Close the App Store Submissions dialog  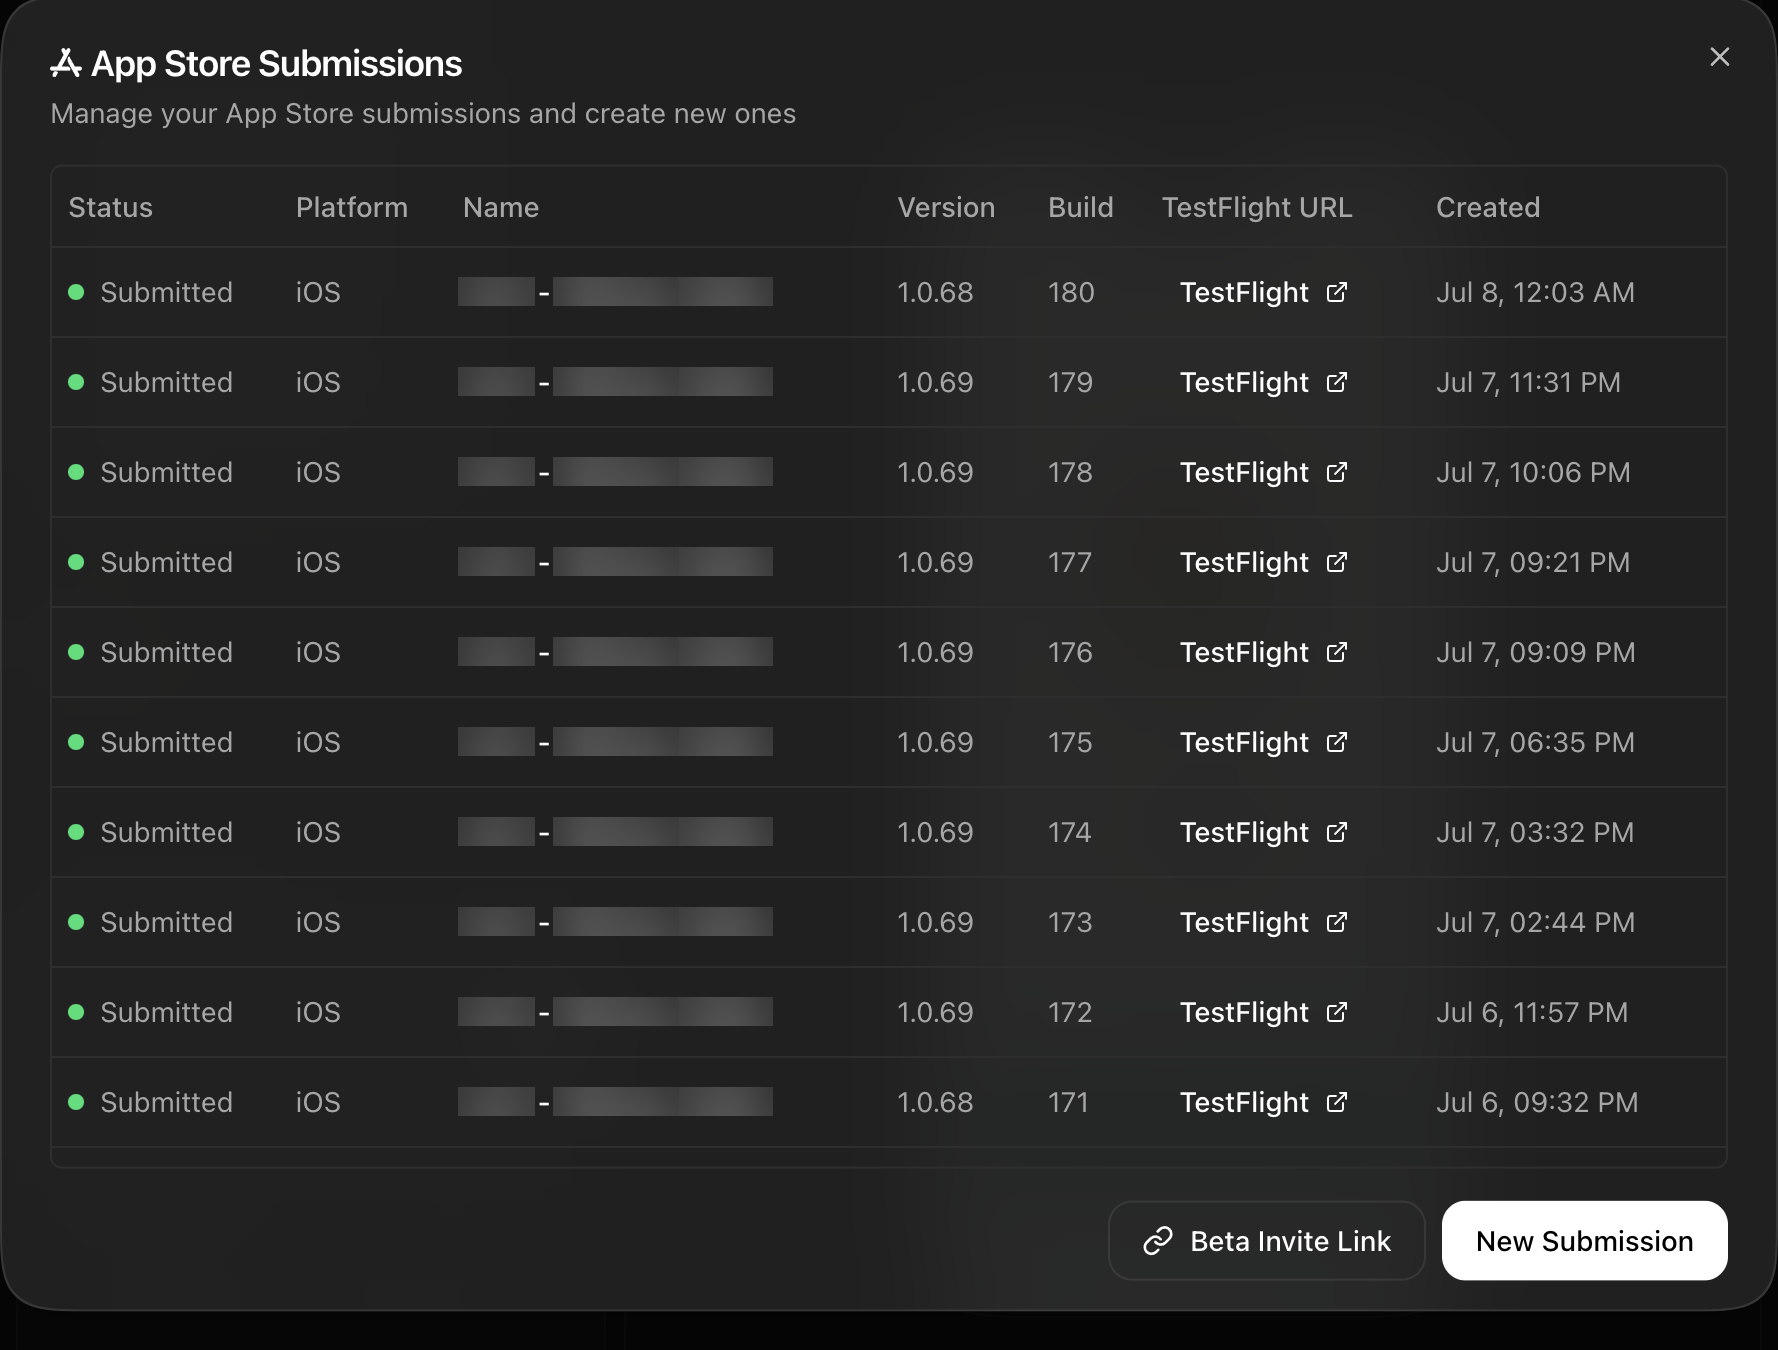pyautogui.click(x=1719, y=57)
